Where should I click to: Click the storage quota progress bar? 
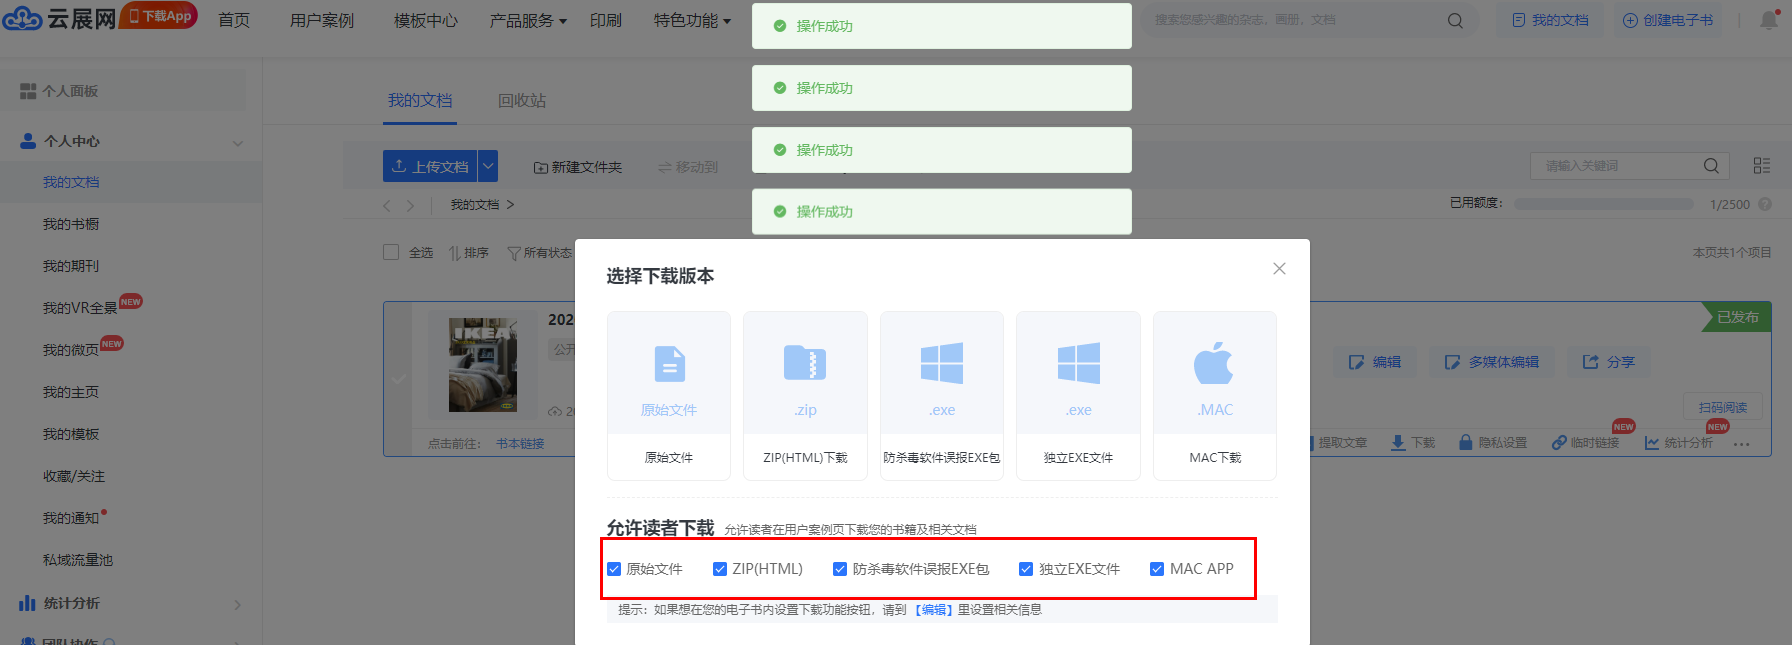coord(1603,204)
